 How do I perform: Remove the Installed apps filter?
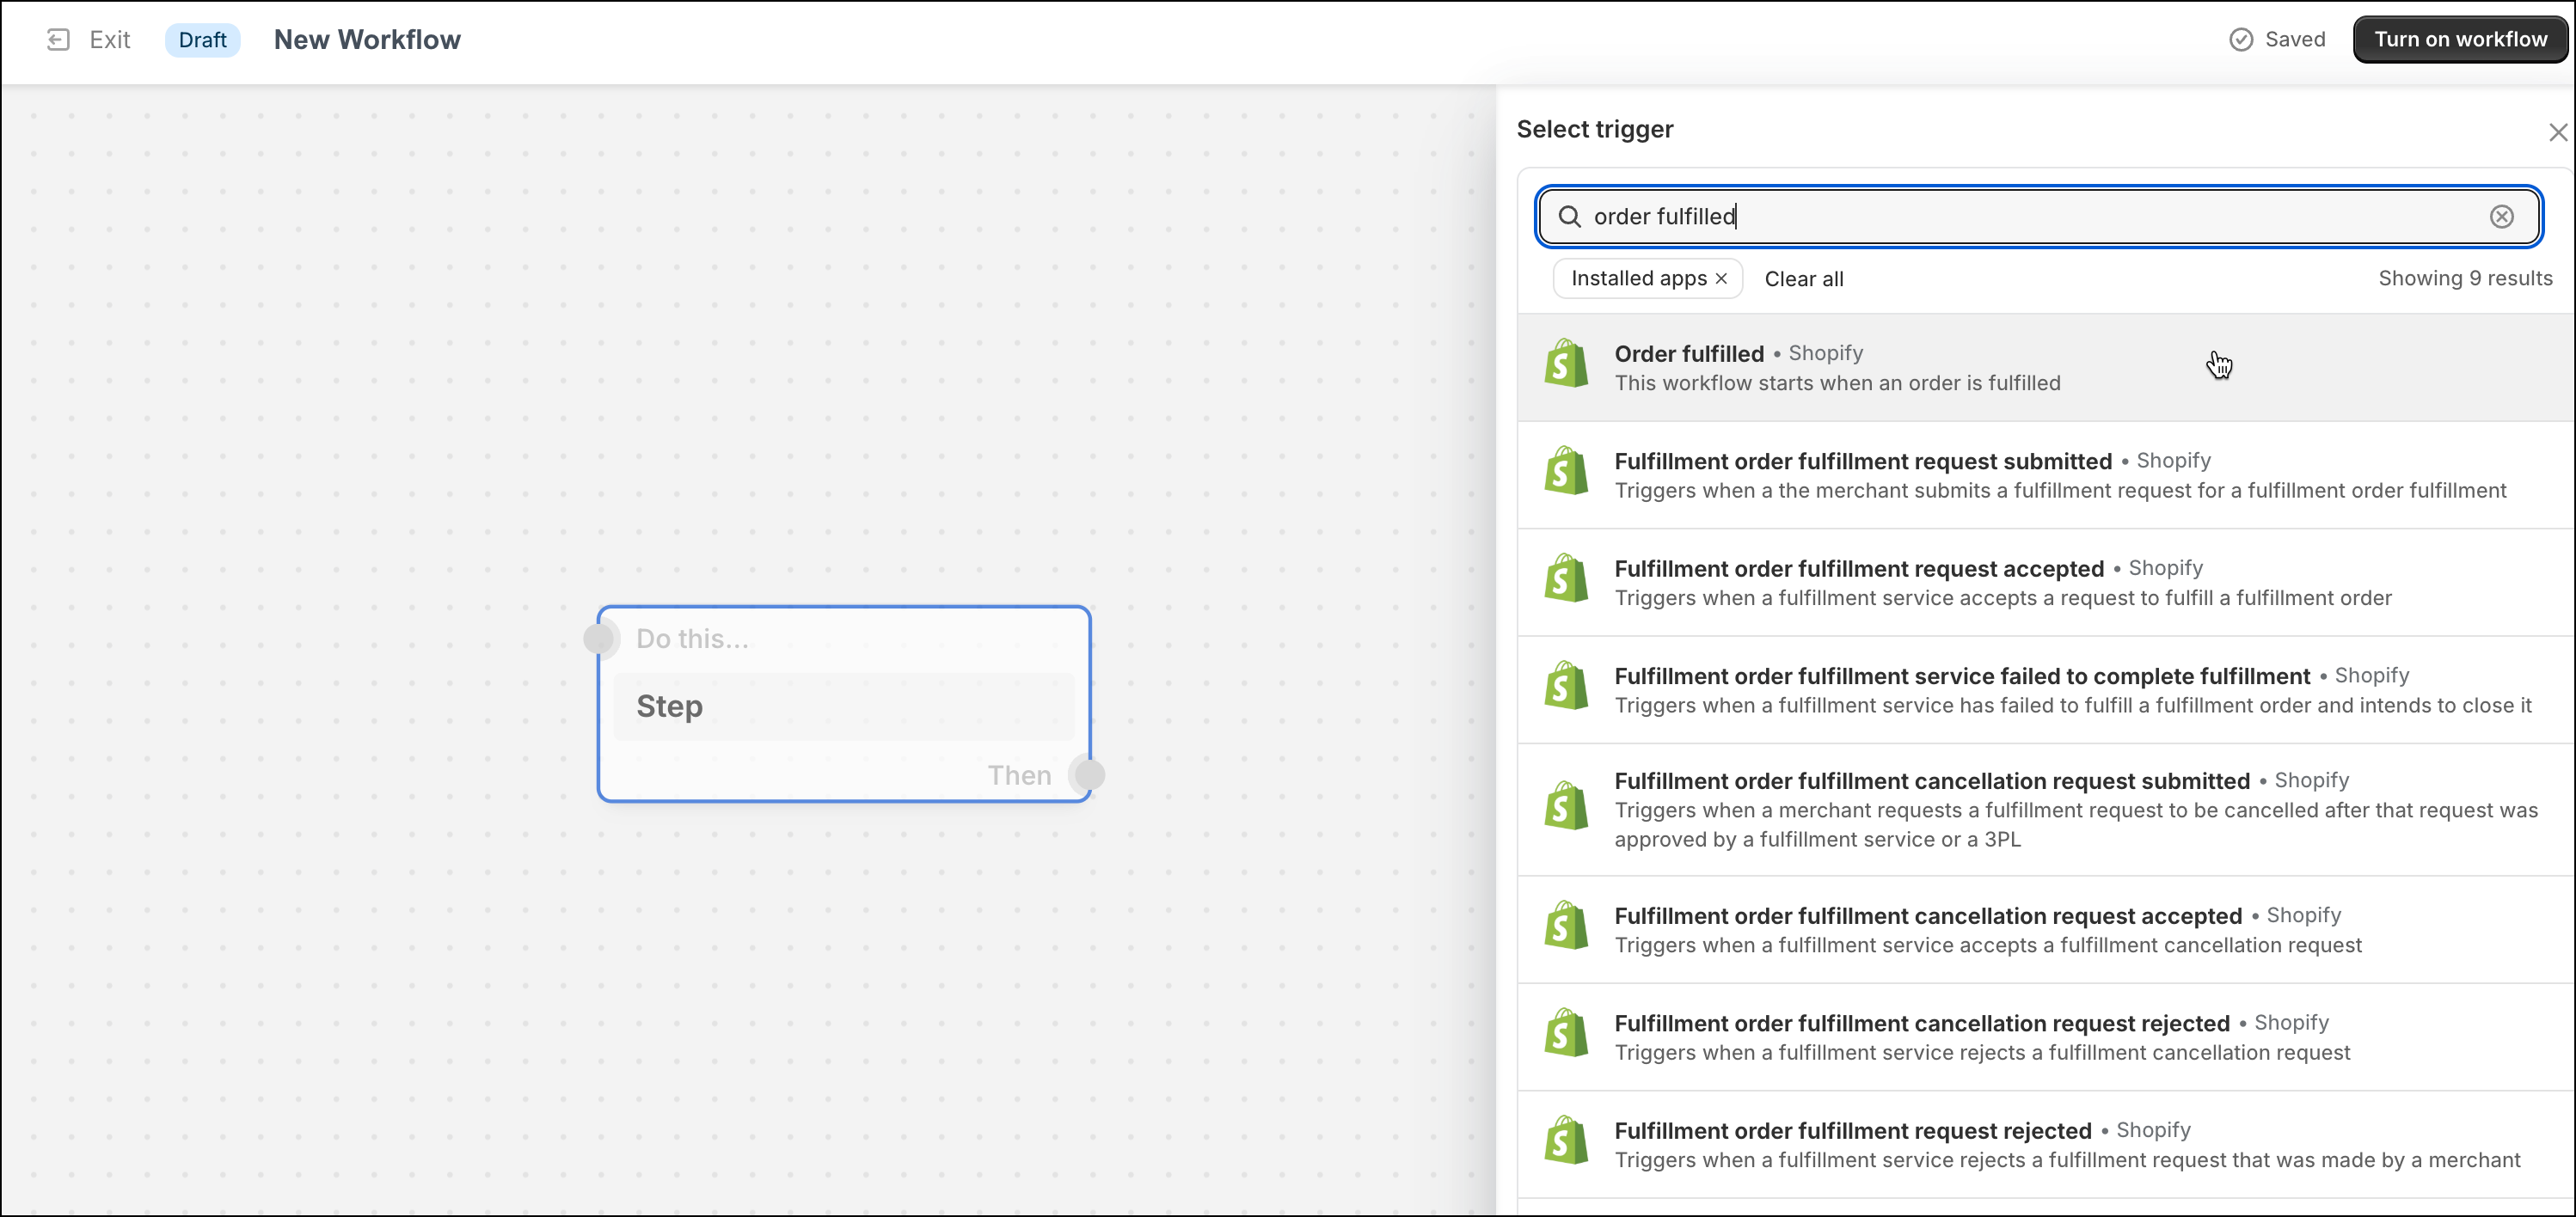(x=1721, y=279)
